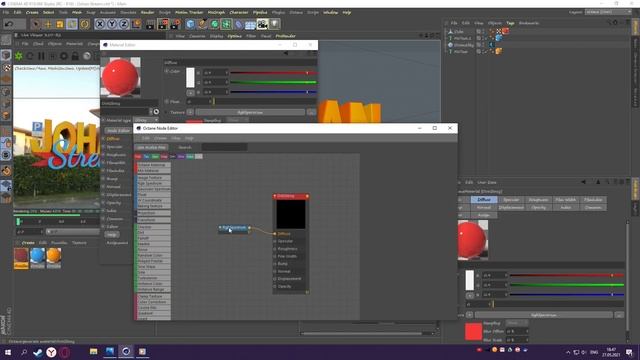Viewport: 640px width, 360px height.
Task: Click red color swatch in Attribute Manager
Action: tap(473, 331)
